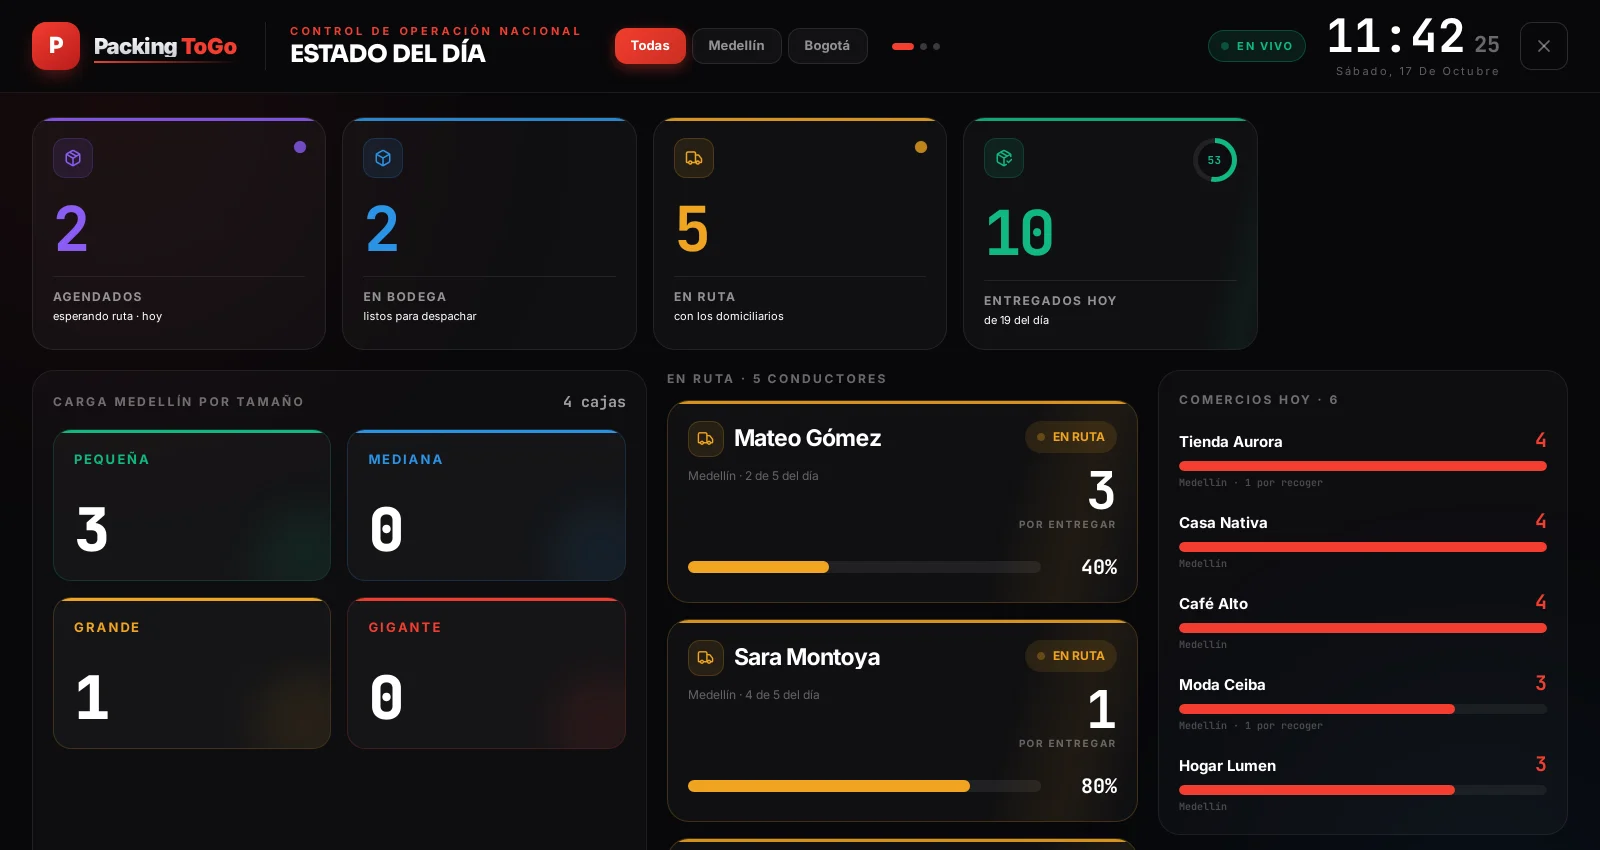Click the purple status dot on Agendados card
This screenshot has width=1600, height=850.
pos(300,147)
